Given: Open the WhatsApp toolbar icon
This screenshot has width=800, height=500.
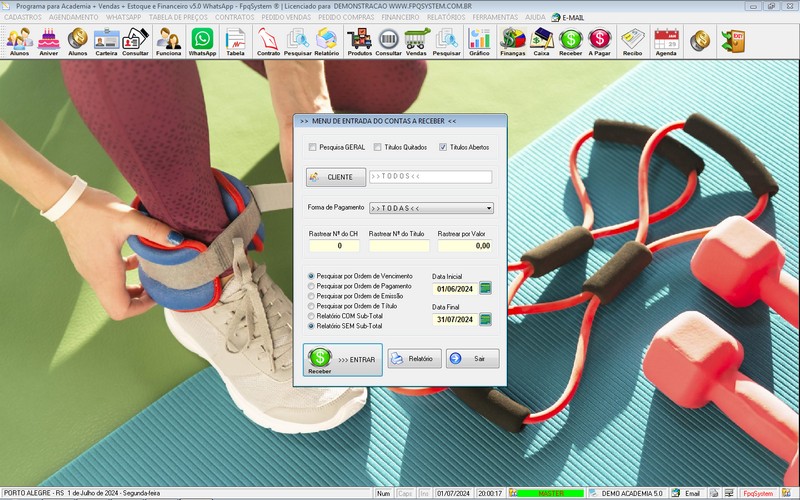Looking at the screenshot, I should point(202,41).
